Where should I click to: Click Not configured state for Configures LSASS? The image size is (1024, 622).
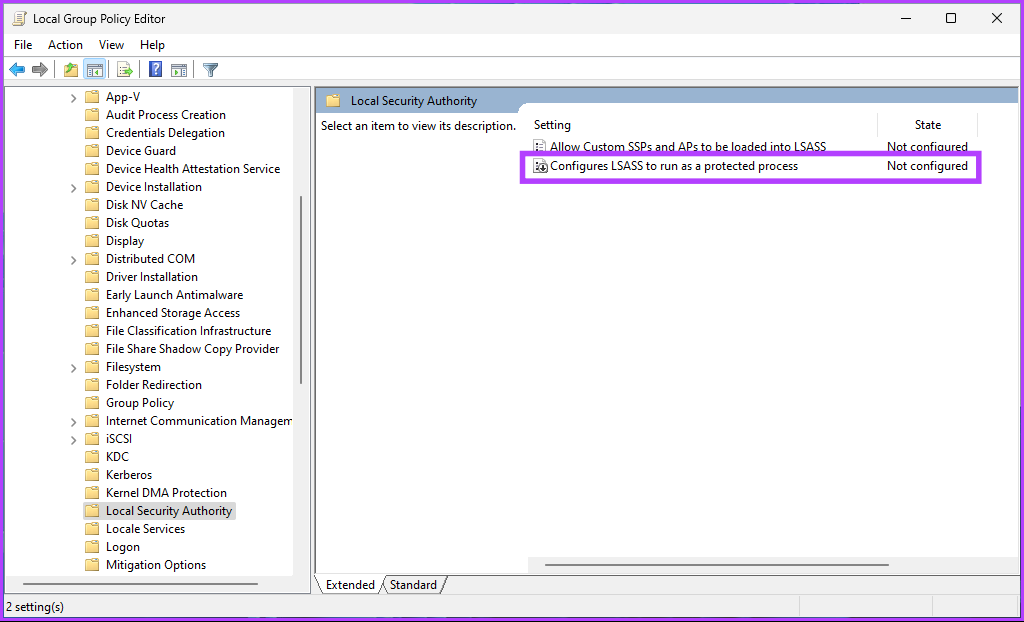coord(927,166)
